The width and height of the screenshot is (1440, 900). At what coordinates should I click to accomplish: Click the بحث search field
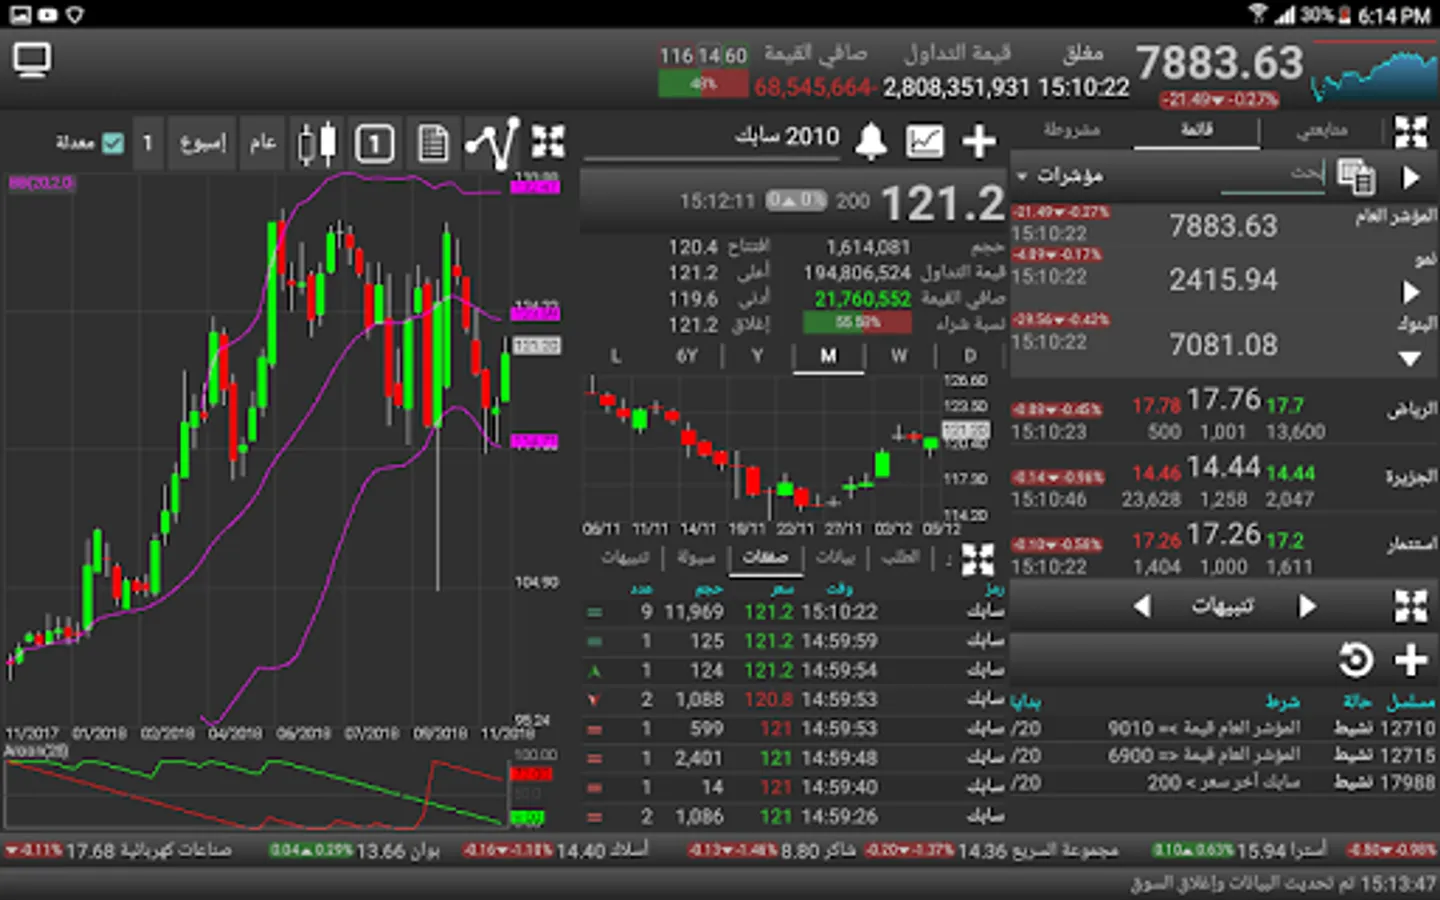(1272, 176)
